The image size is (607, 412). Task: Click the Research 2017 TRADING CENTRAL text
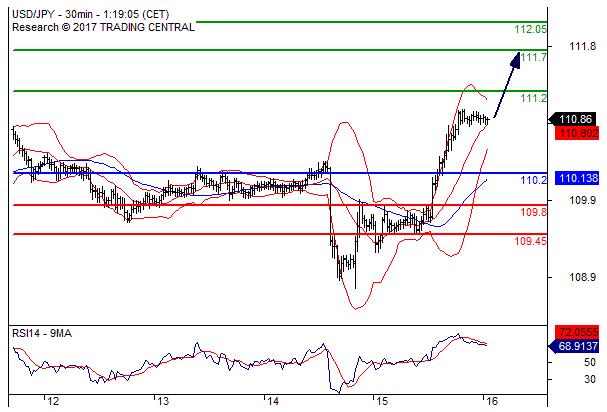(x=103, y=27)
